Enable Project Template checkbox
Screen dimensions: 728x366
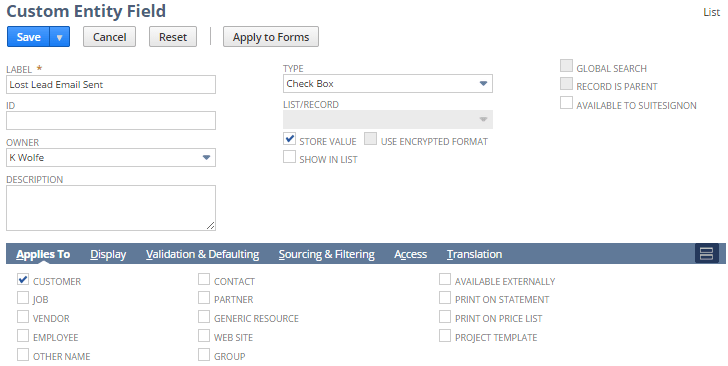pyautogui.click(x=445, y=335)
